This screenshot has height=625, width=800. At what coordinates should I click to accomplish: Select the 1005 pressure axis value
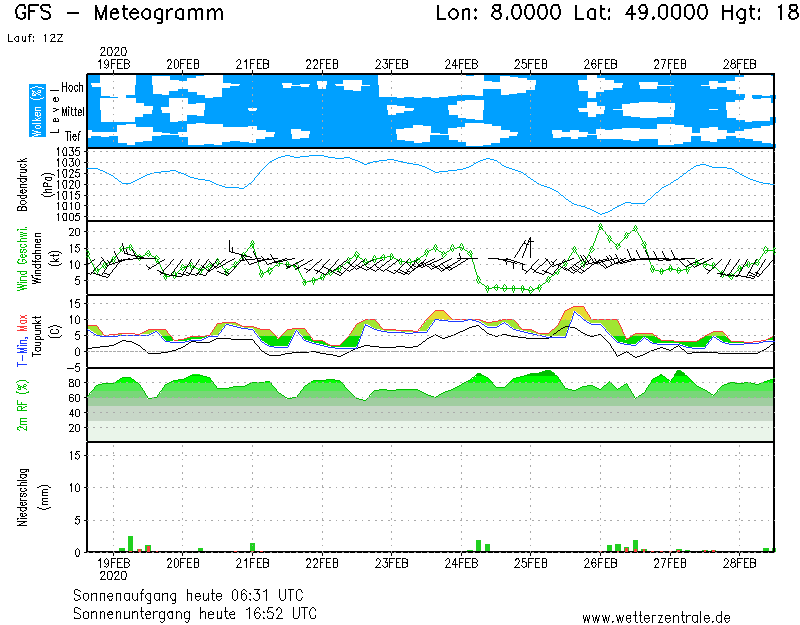(x=68, y=217)
